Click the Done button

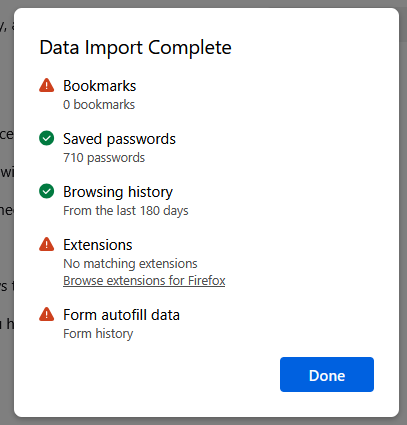[x=327, y=374]
